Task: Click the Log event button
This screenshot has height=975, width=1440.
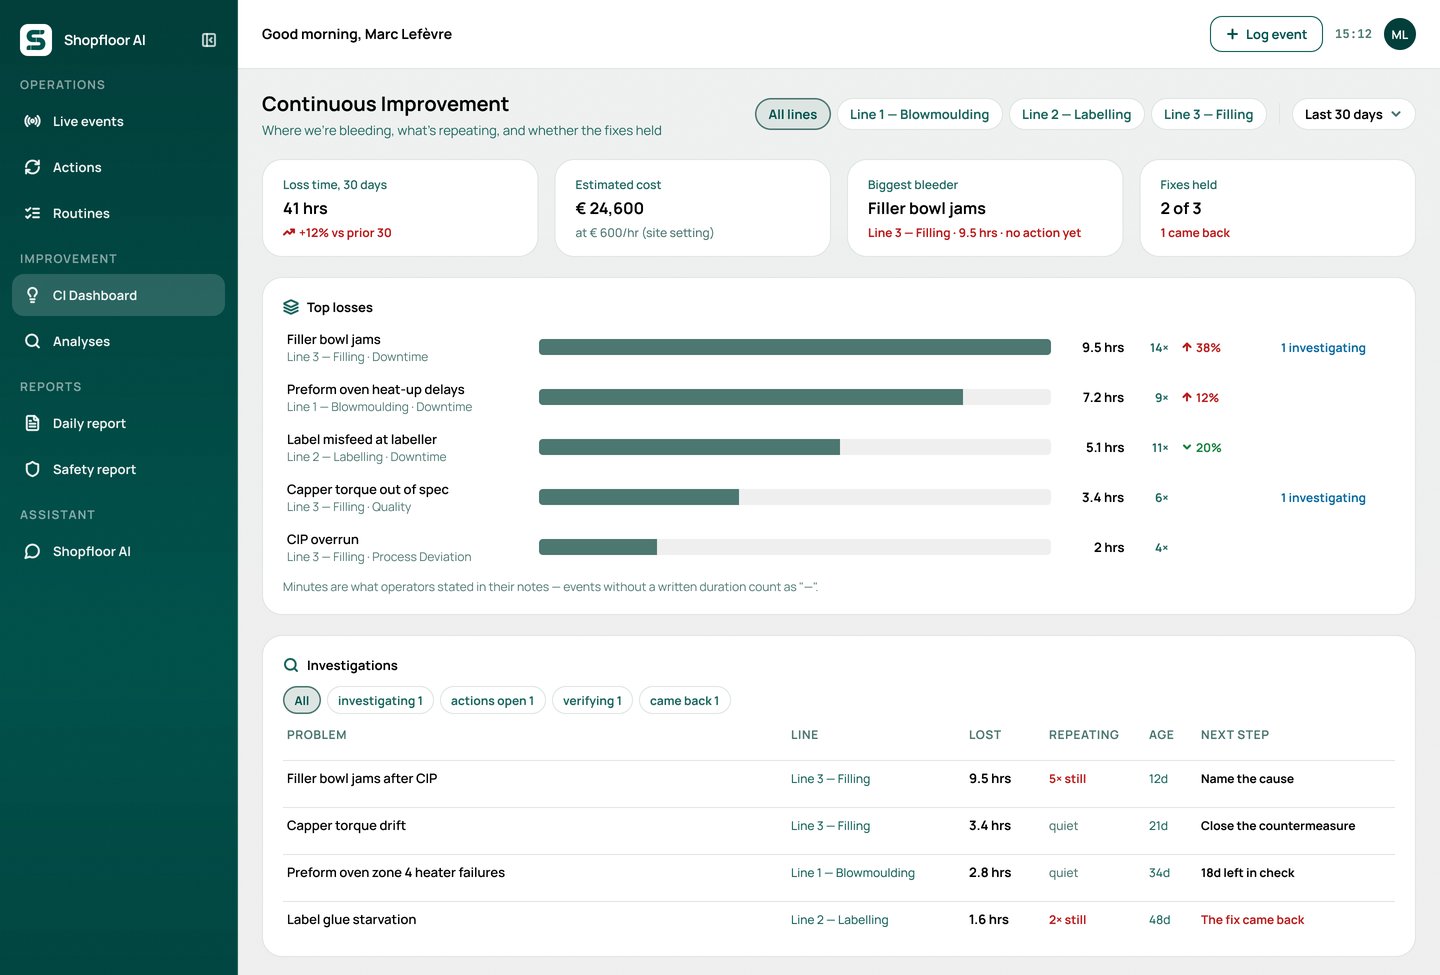Action: (1266, 34)
